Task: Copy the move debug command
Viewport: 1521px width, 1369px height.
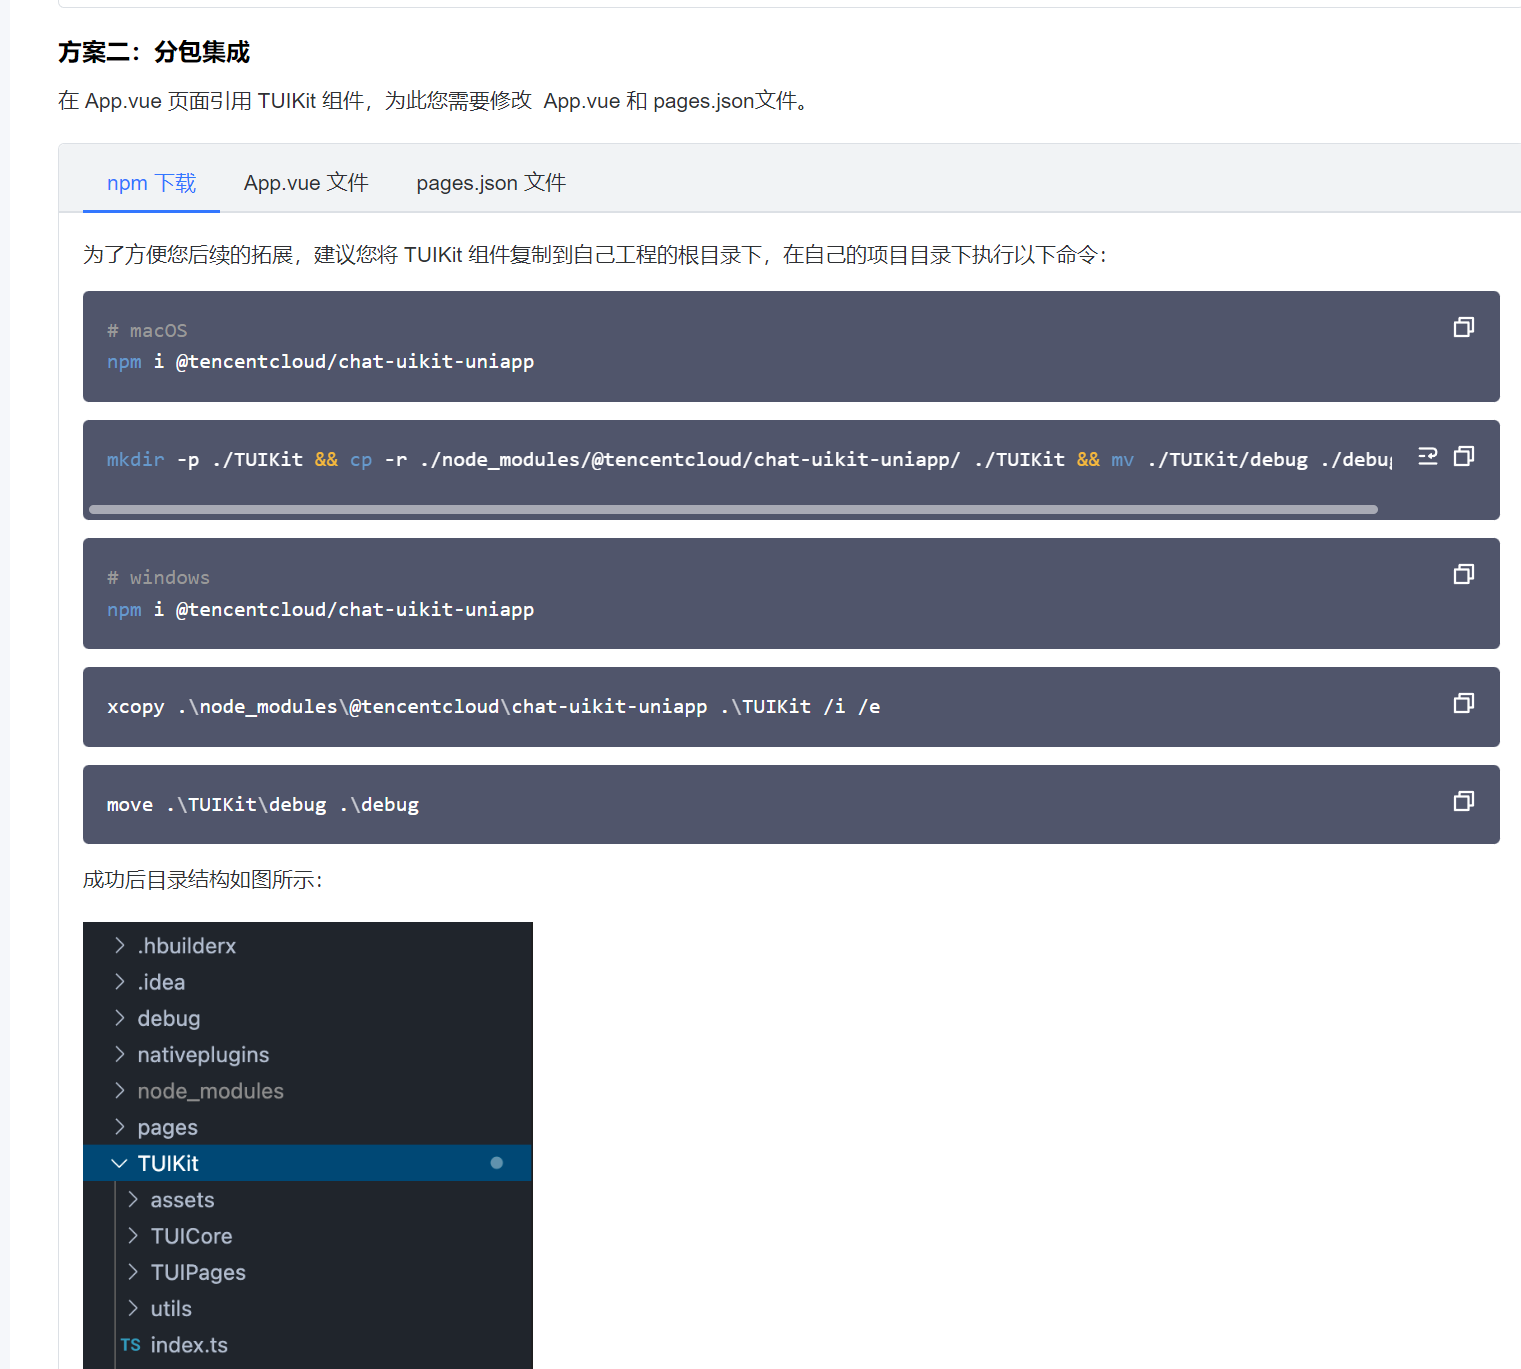Action: click(x=1463, y=801)
